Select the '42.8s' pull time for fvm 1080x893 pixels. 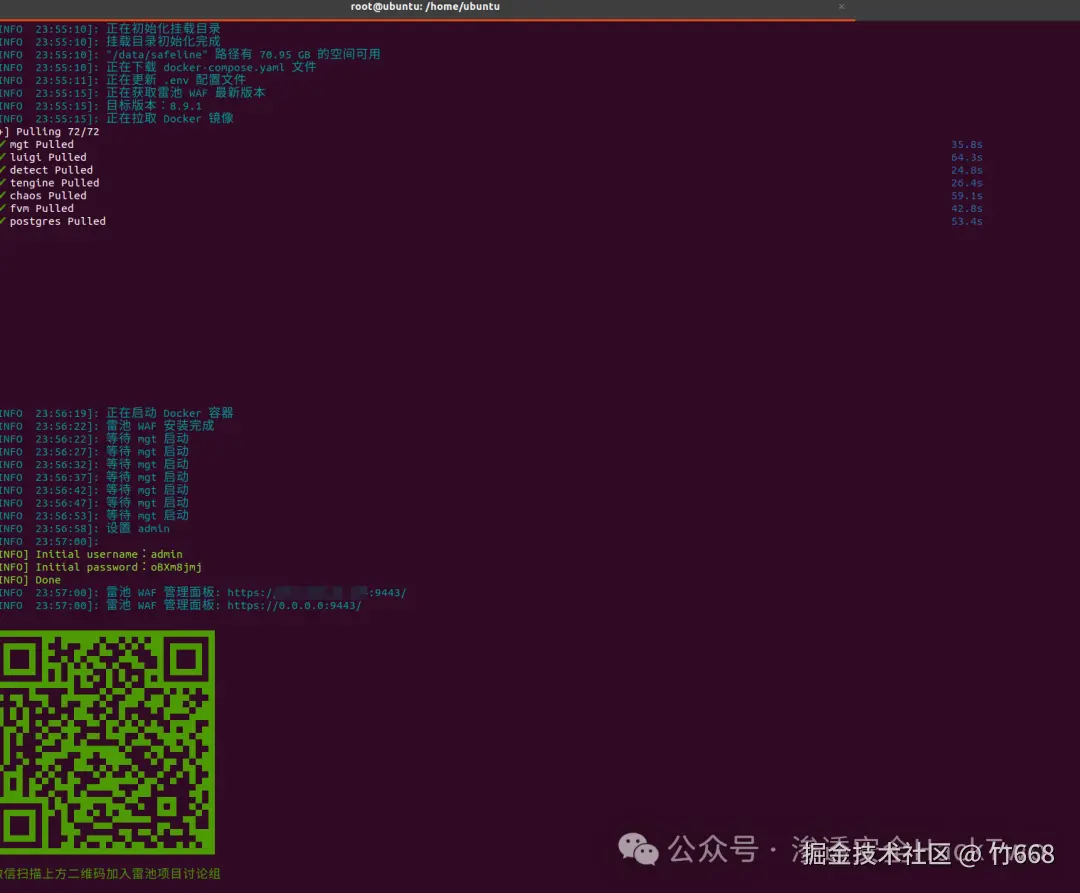[x=967, y=209]
